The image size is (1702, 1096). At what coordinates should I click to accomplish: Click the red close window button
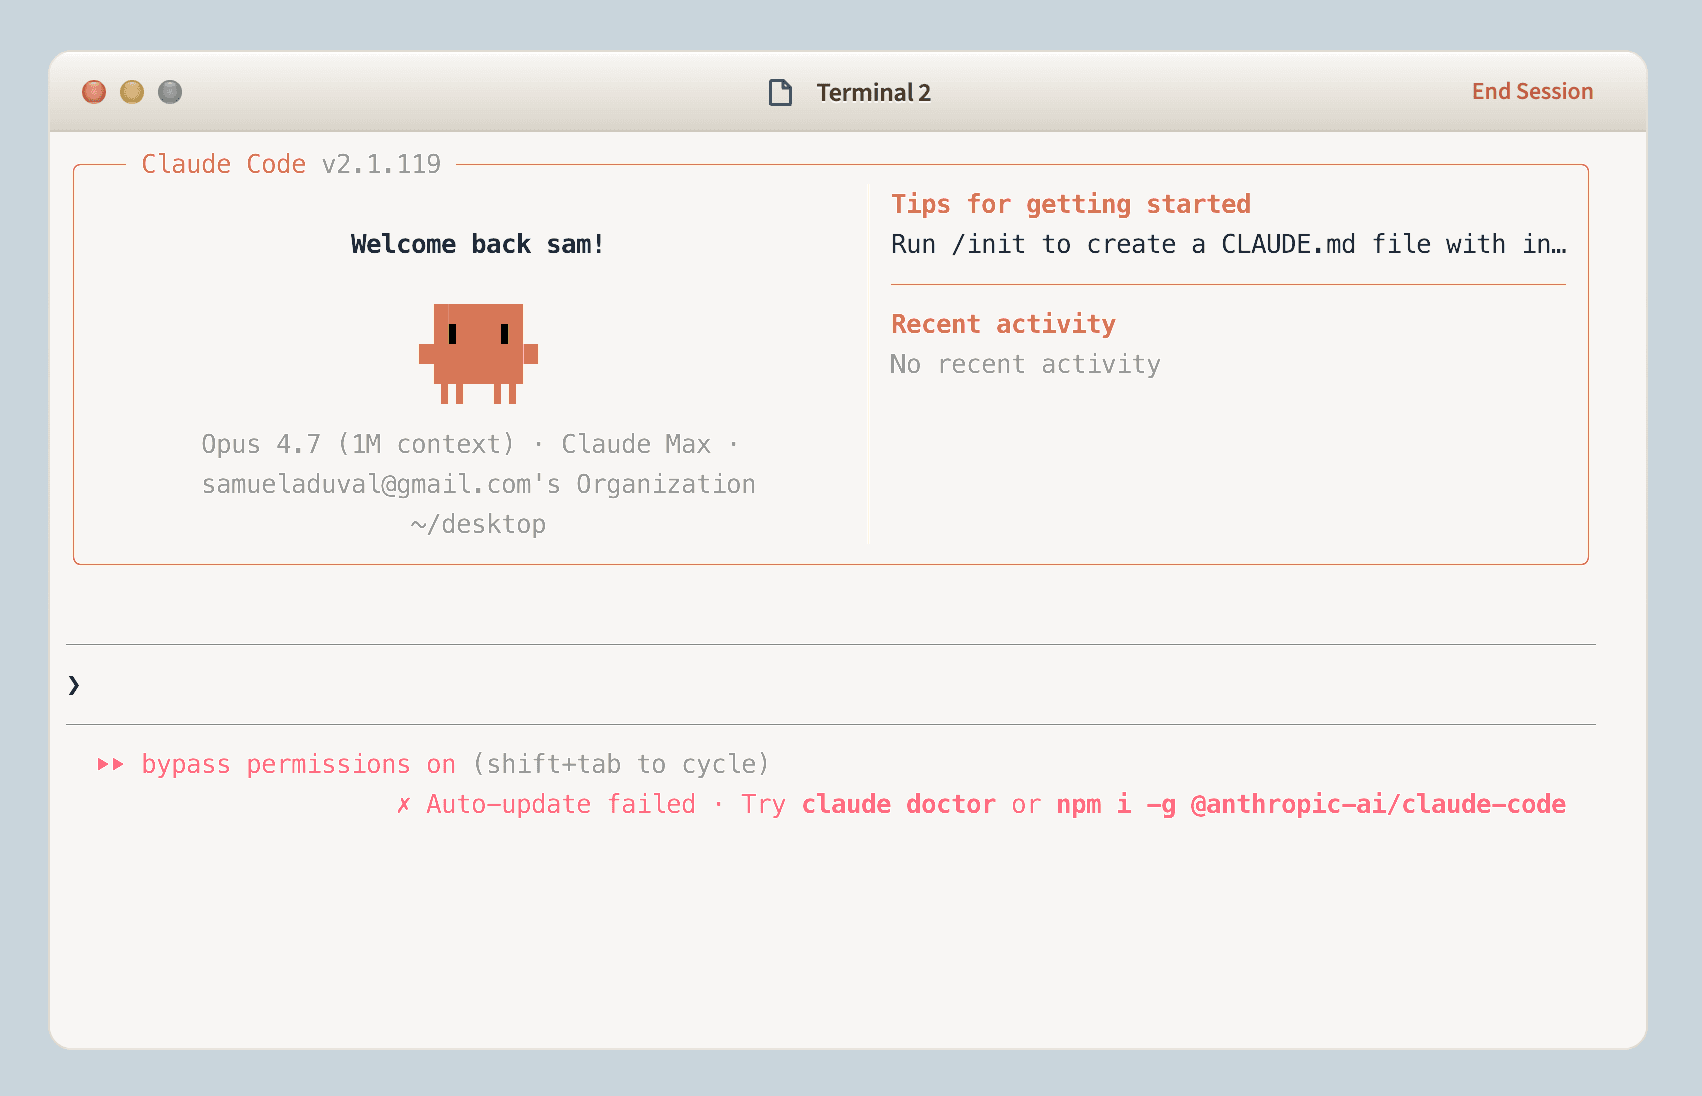pyautogui.click(x=94, y=92)
